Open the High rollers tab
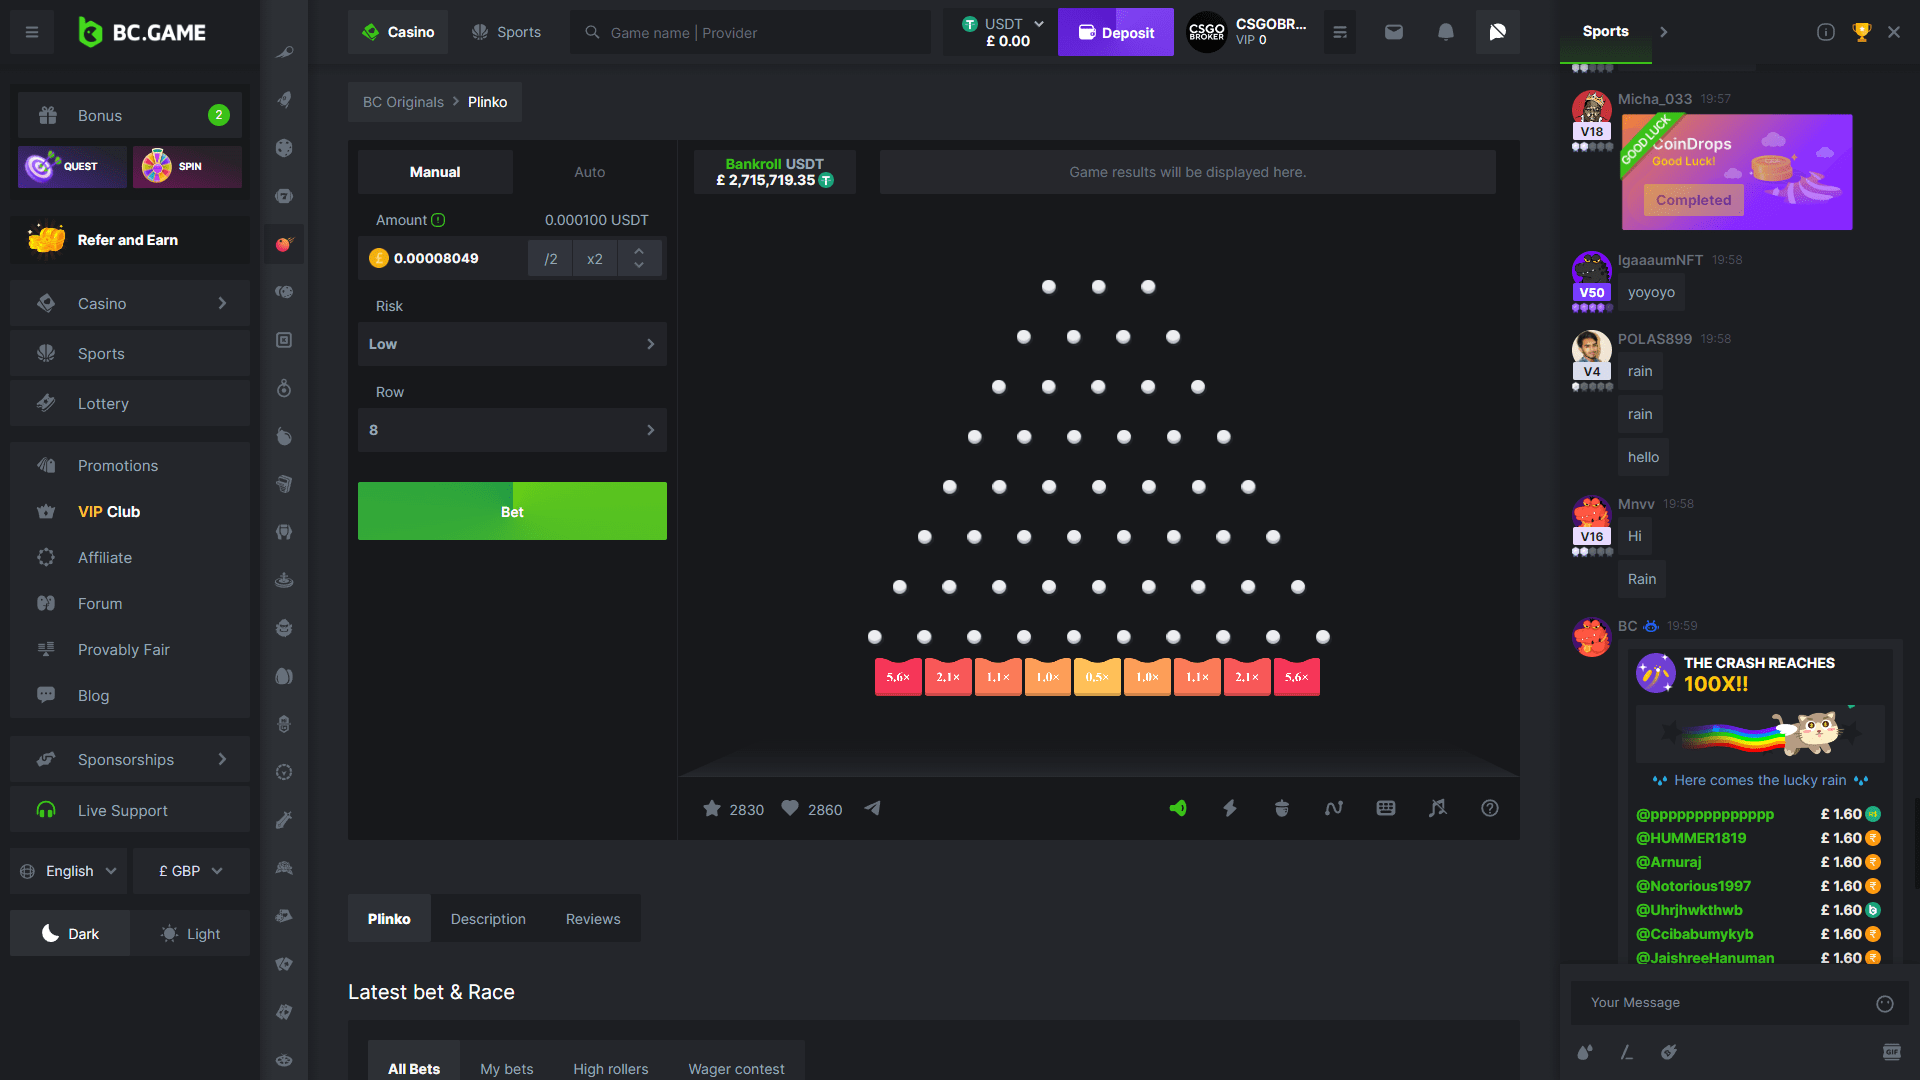1920x1080 pixels. 610,1068
